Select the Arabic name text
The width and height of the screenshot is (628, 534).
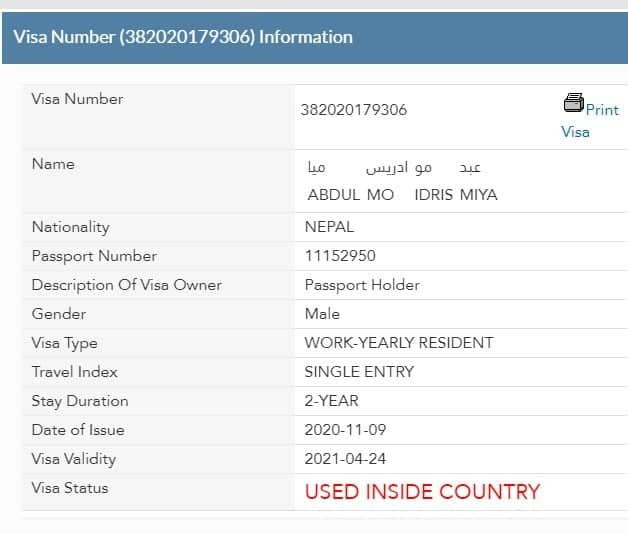coord(394,168)
